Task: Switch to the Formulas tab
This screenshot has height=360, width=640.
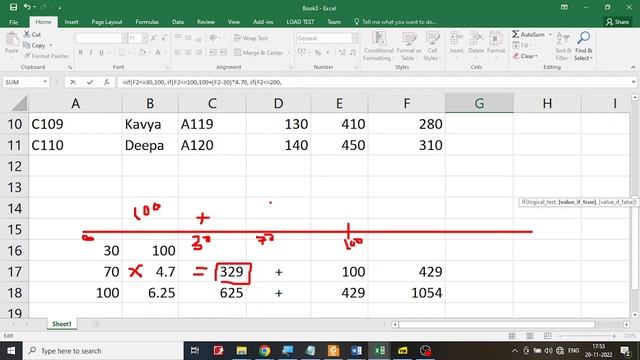Action: click(x=147, y=22)
